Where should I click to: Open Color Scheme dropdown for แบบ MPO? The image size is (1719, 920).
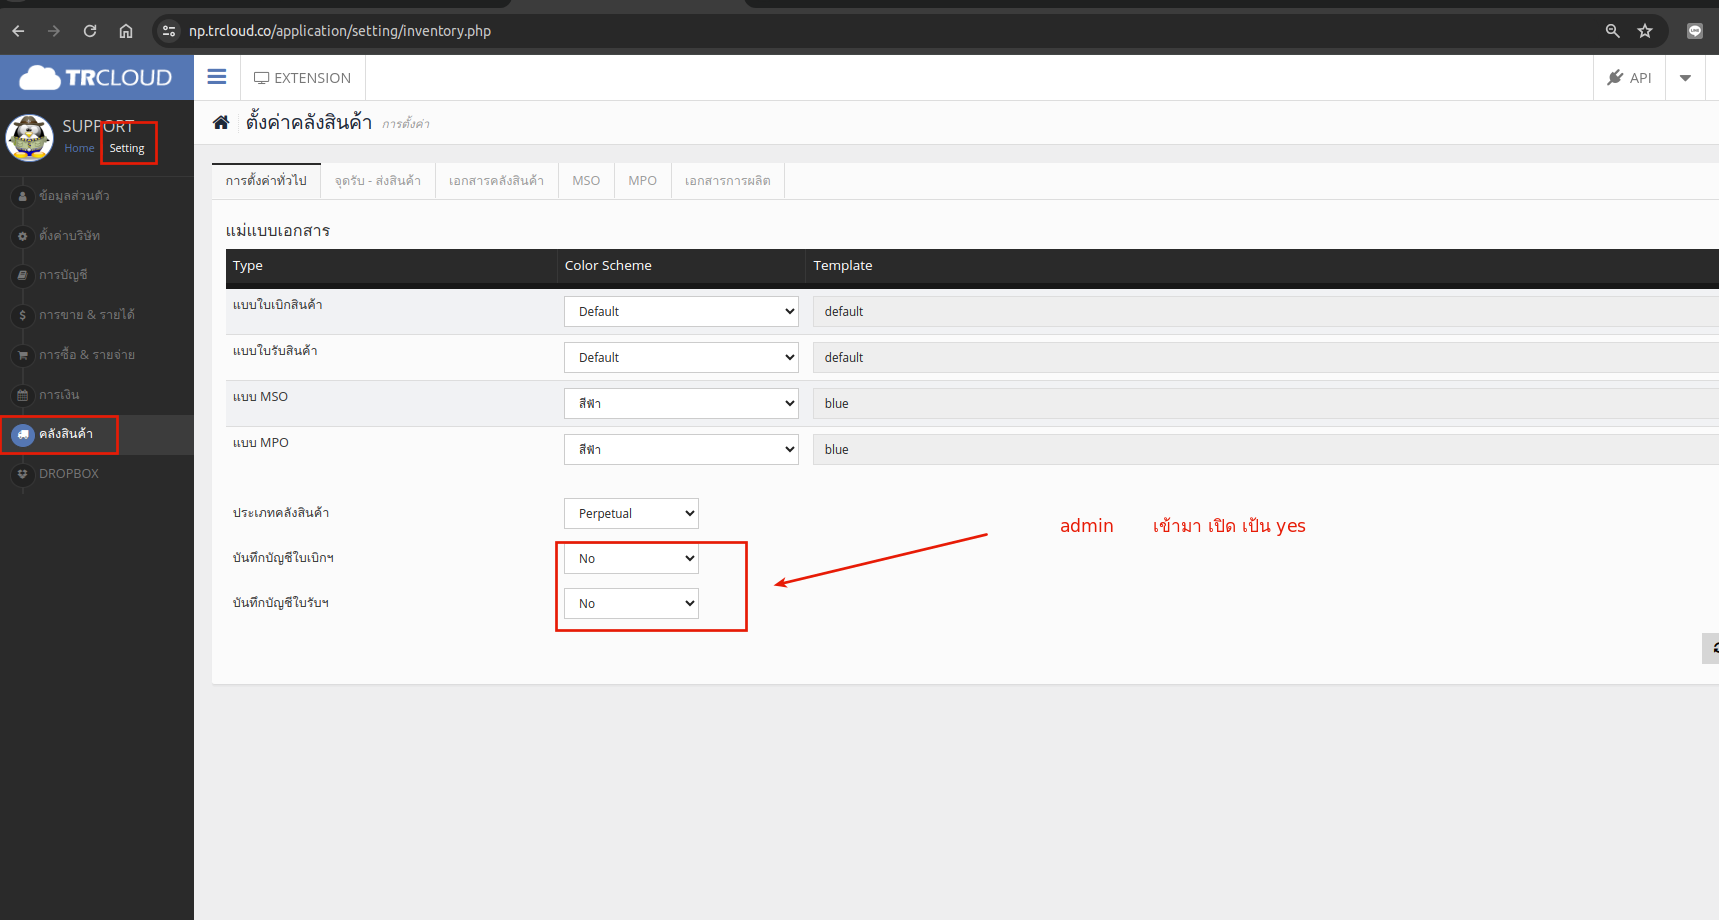pyautogui.click(x=681, y=449)
